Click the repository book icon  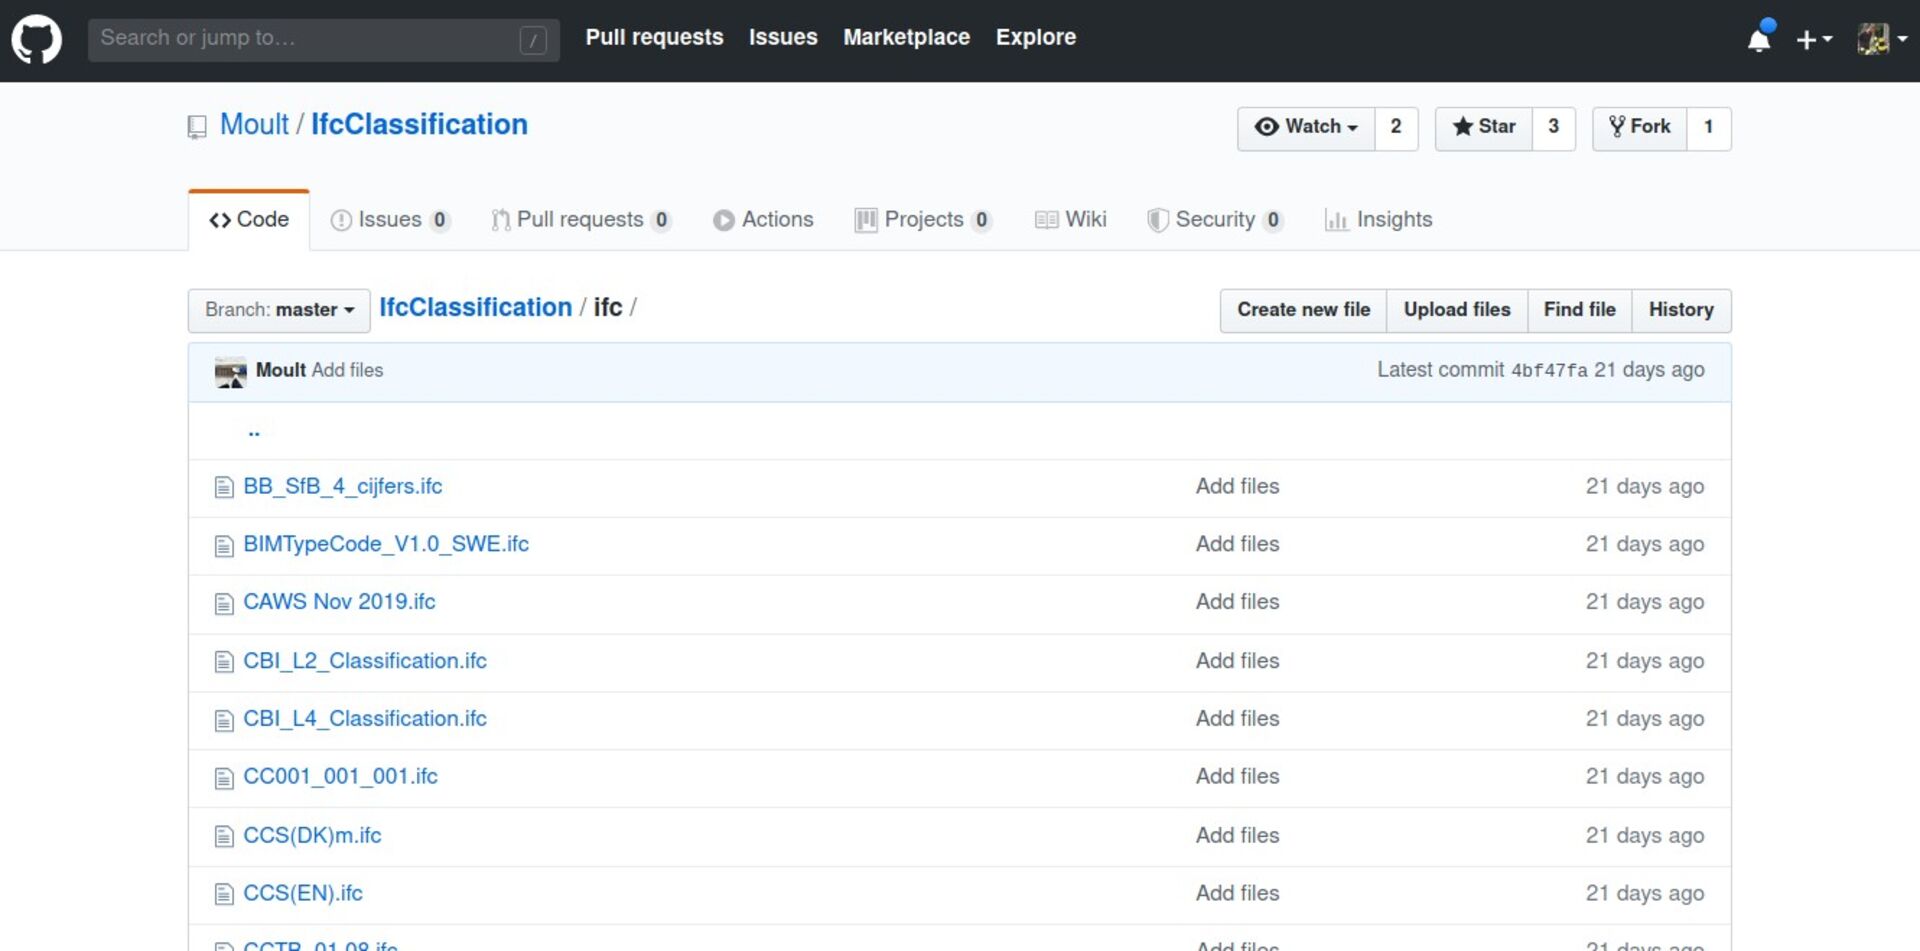tap(197, 127)
